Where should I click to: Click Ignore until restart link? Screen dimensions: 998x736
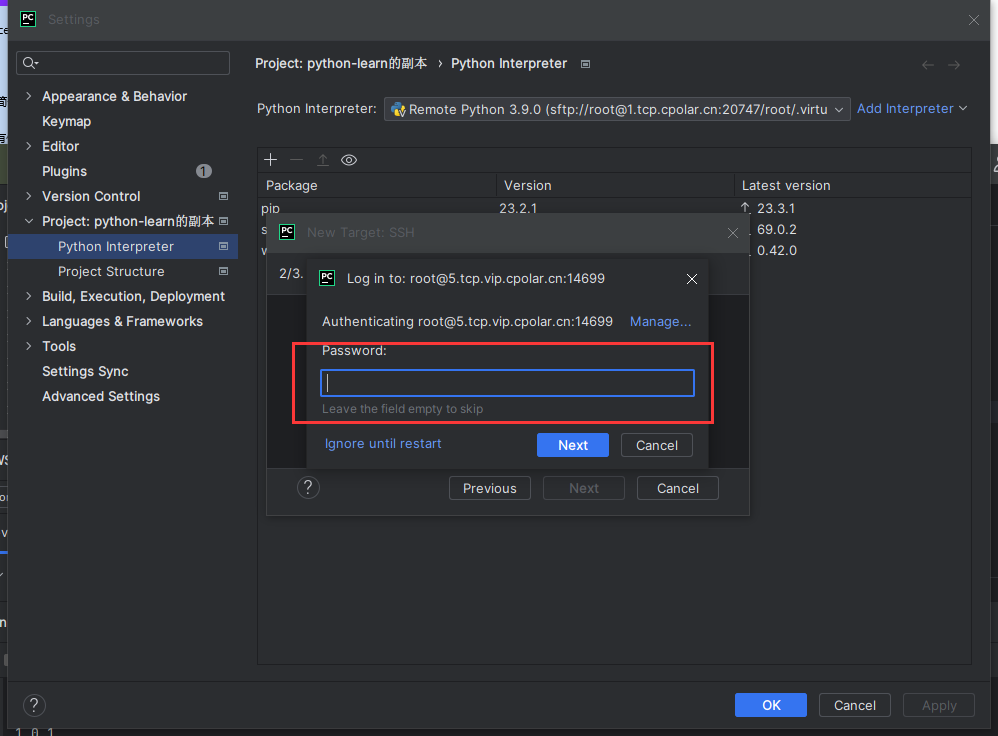click(383, 443)
